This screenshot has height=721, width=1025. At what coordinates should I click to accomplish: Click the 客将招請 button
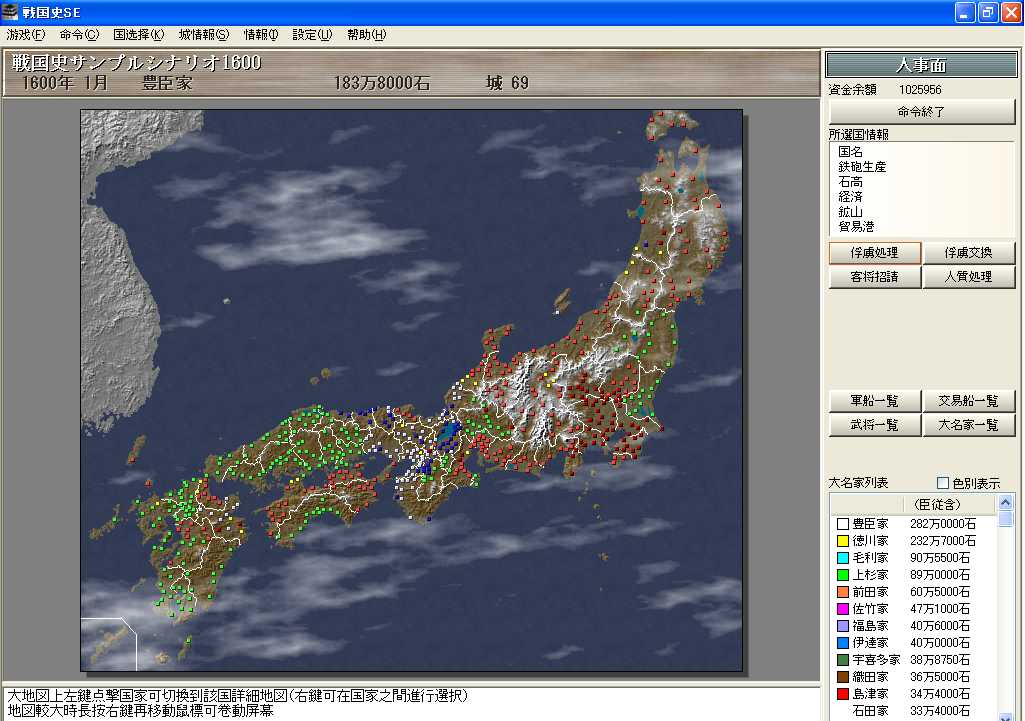[x=875, y=277]
